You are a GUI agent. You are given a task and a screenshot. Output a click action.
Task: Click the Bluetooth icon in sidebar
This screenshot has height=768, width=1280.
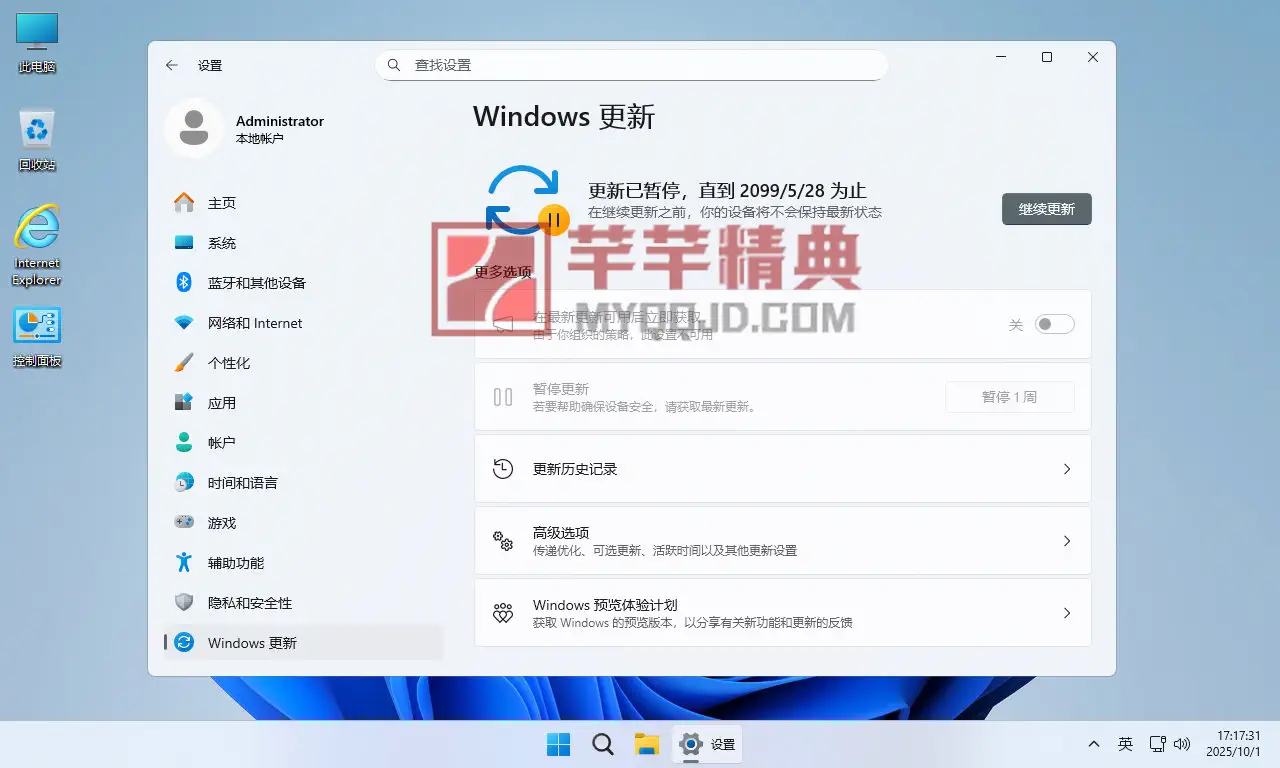pos(184,282)
